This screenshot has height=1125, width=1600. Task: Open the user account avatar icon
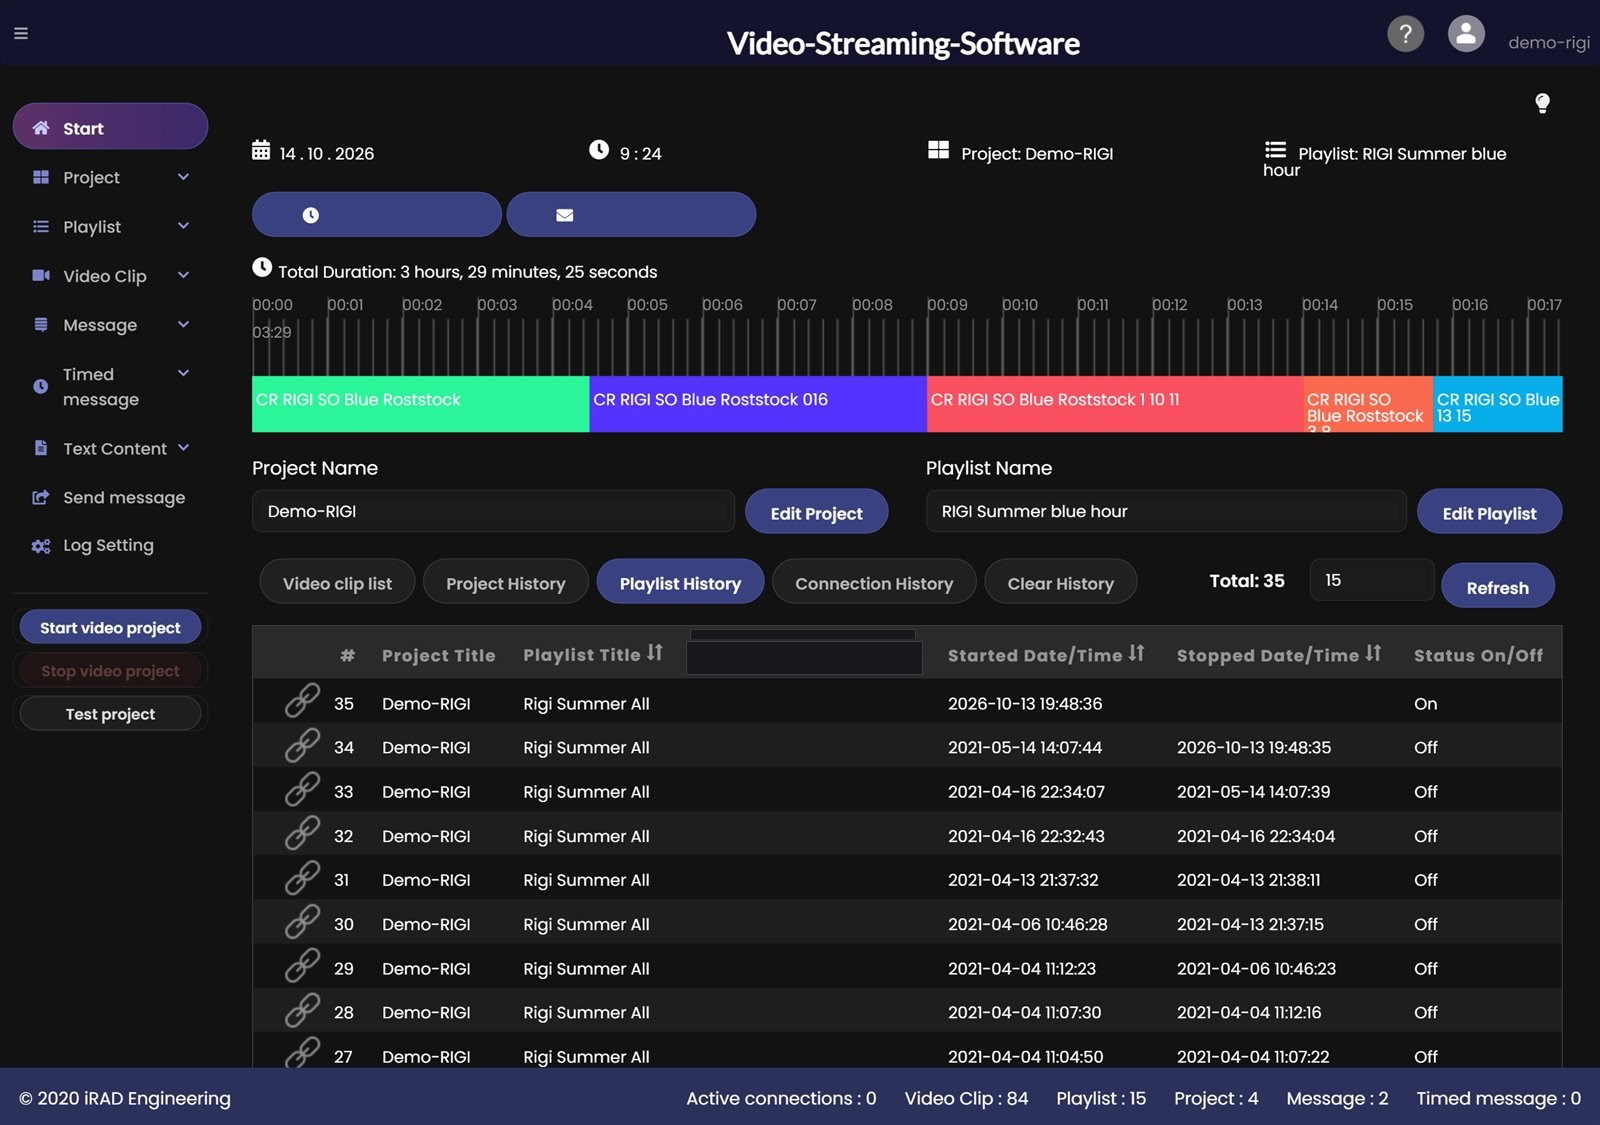(1466, 34)
